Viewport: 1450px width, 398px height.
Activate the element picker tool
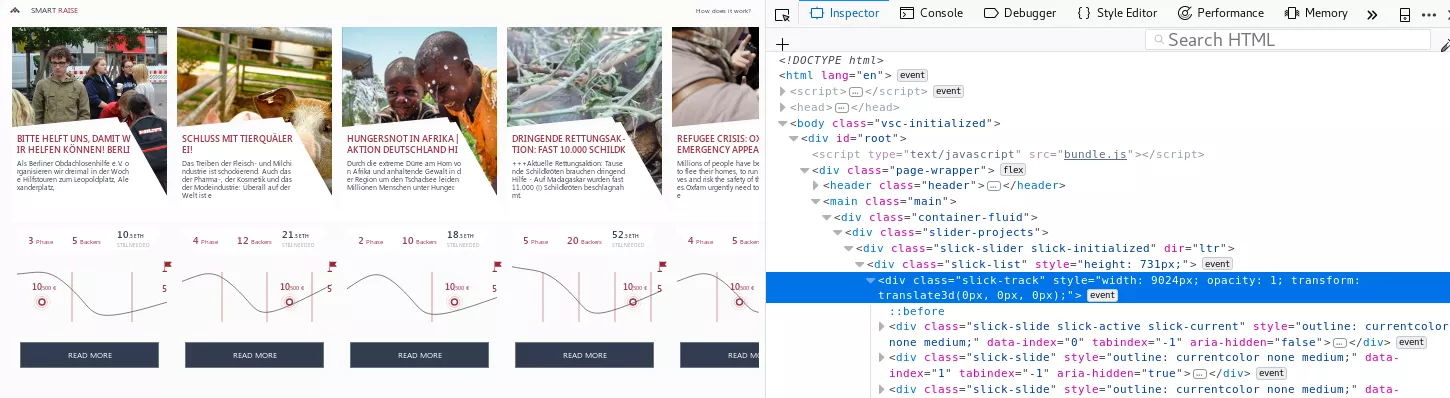[782, 14]
